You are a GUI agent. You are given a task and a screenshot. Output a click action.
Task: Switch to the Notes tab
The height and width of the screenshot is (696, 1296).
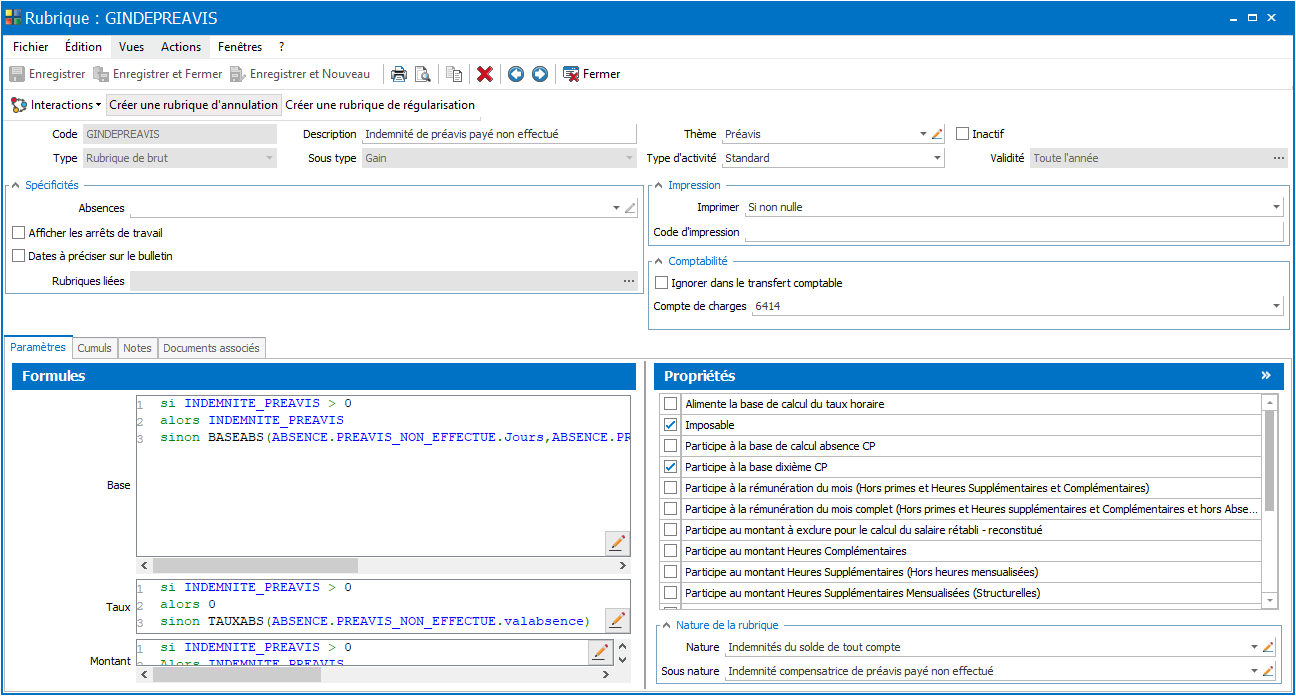coord(137,348)
